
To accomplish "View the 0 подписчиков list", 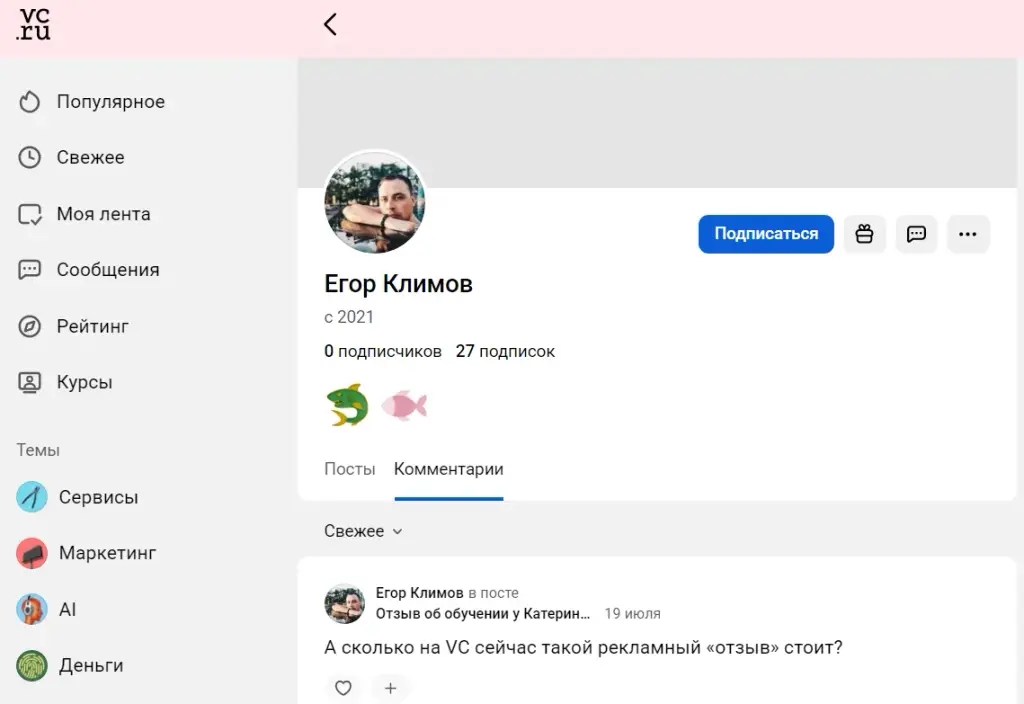I will (x=383, y=351).
